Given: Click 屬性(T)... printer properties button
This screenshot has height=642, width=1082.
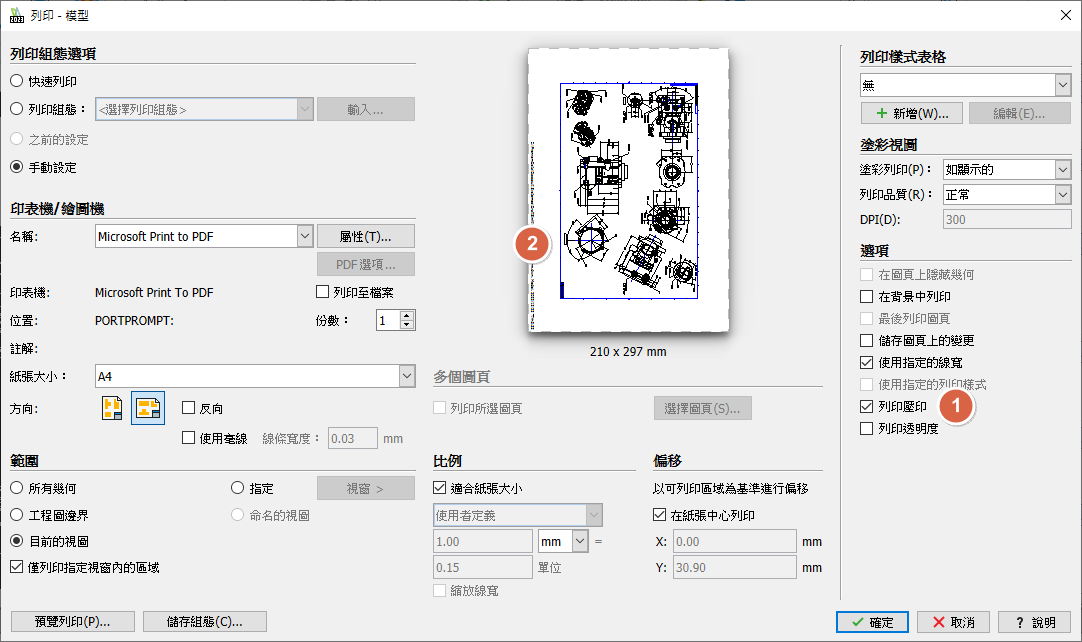Looking at the screenshot, I should [366, 236].
